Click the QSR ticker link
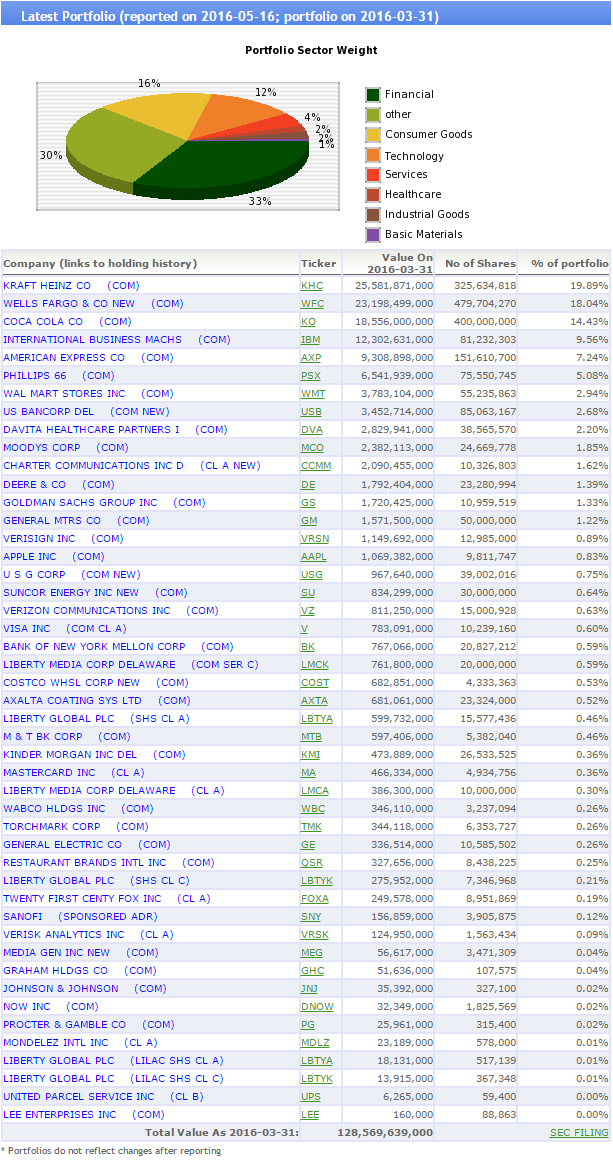The image size is (613, 1161). coord(311,865)
